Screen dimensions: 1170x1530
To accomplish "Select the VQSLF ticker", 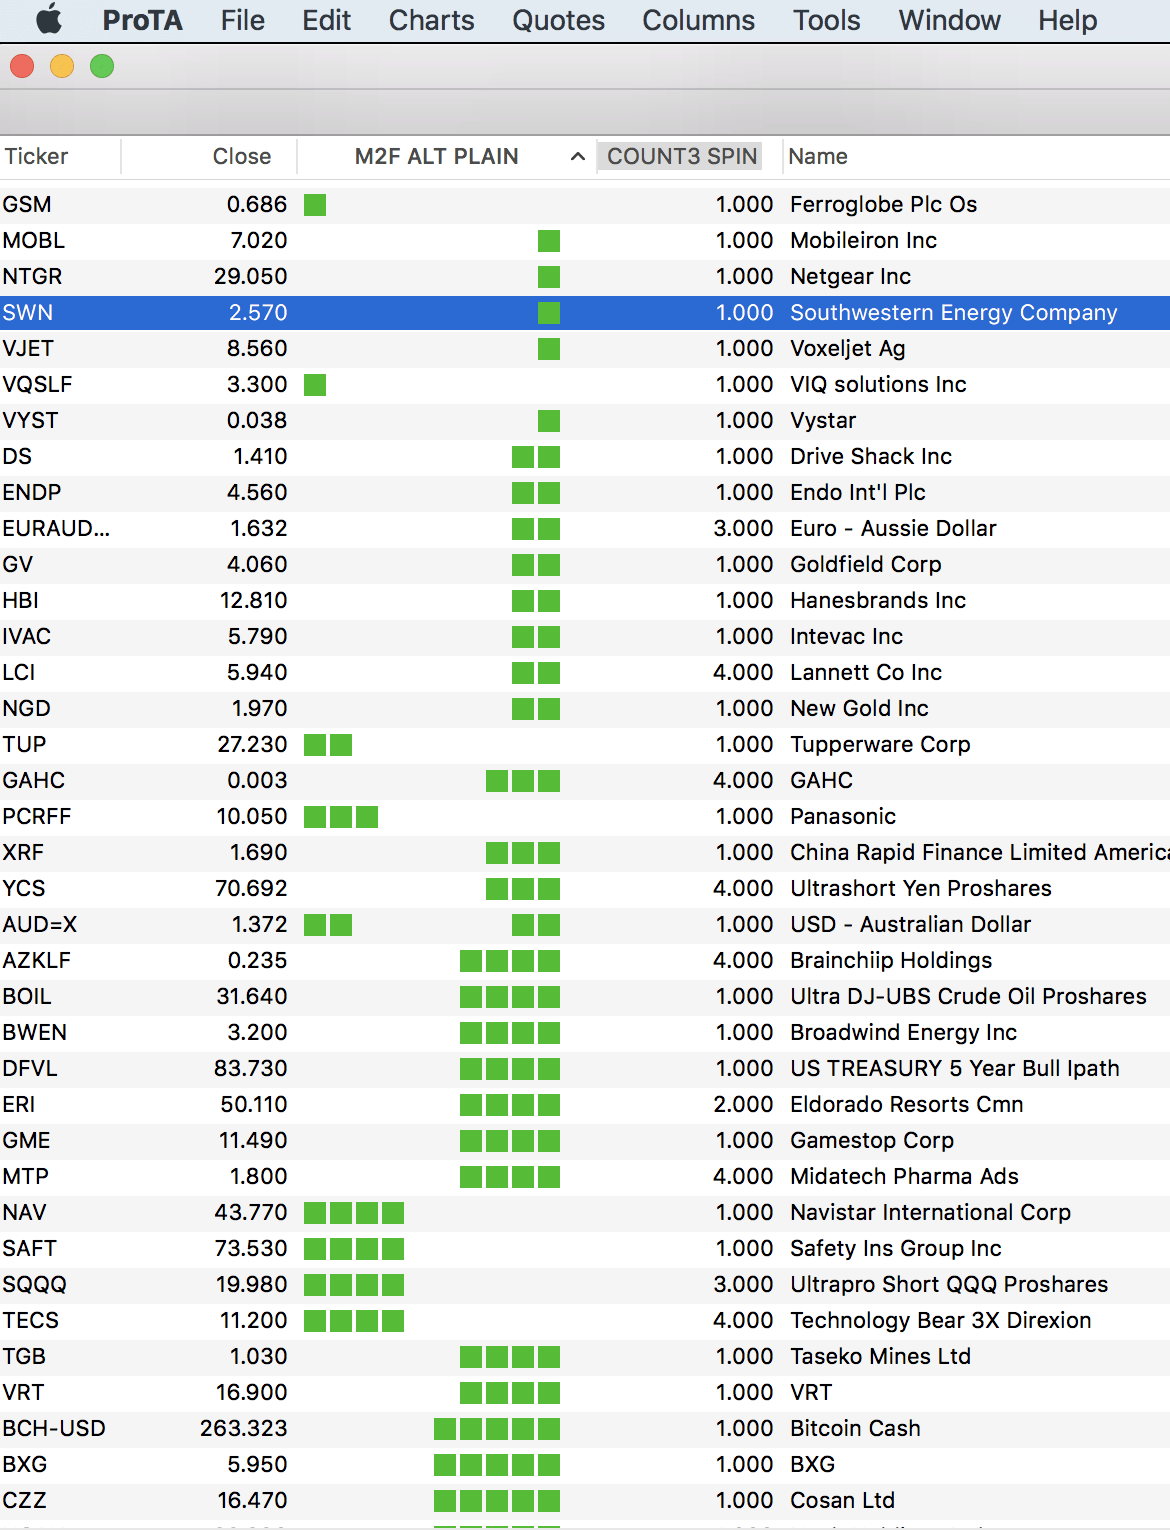I will pos(38,385).
